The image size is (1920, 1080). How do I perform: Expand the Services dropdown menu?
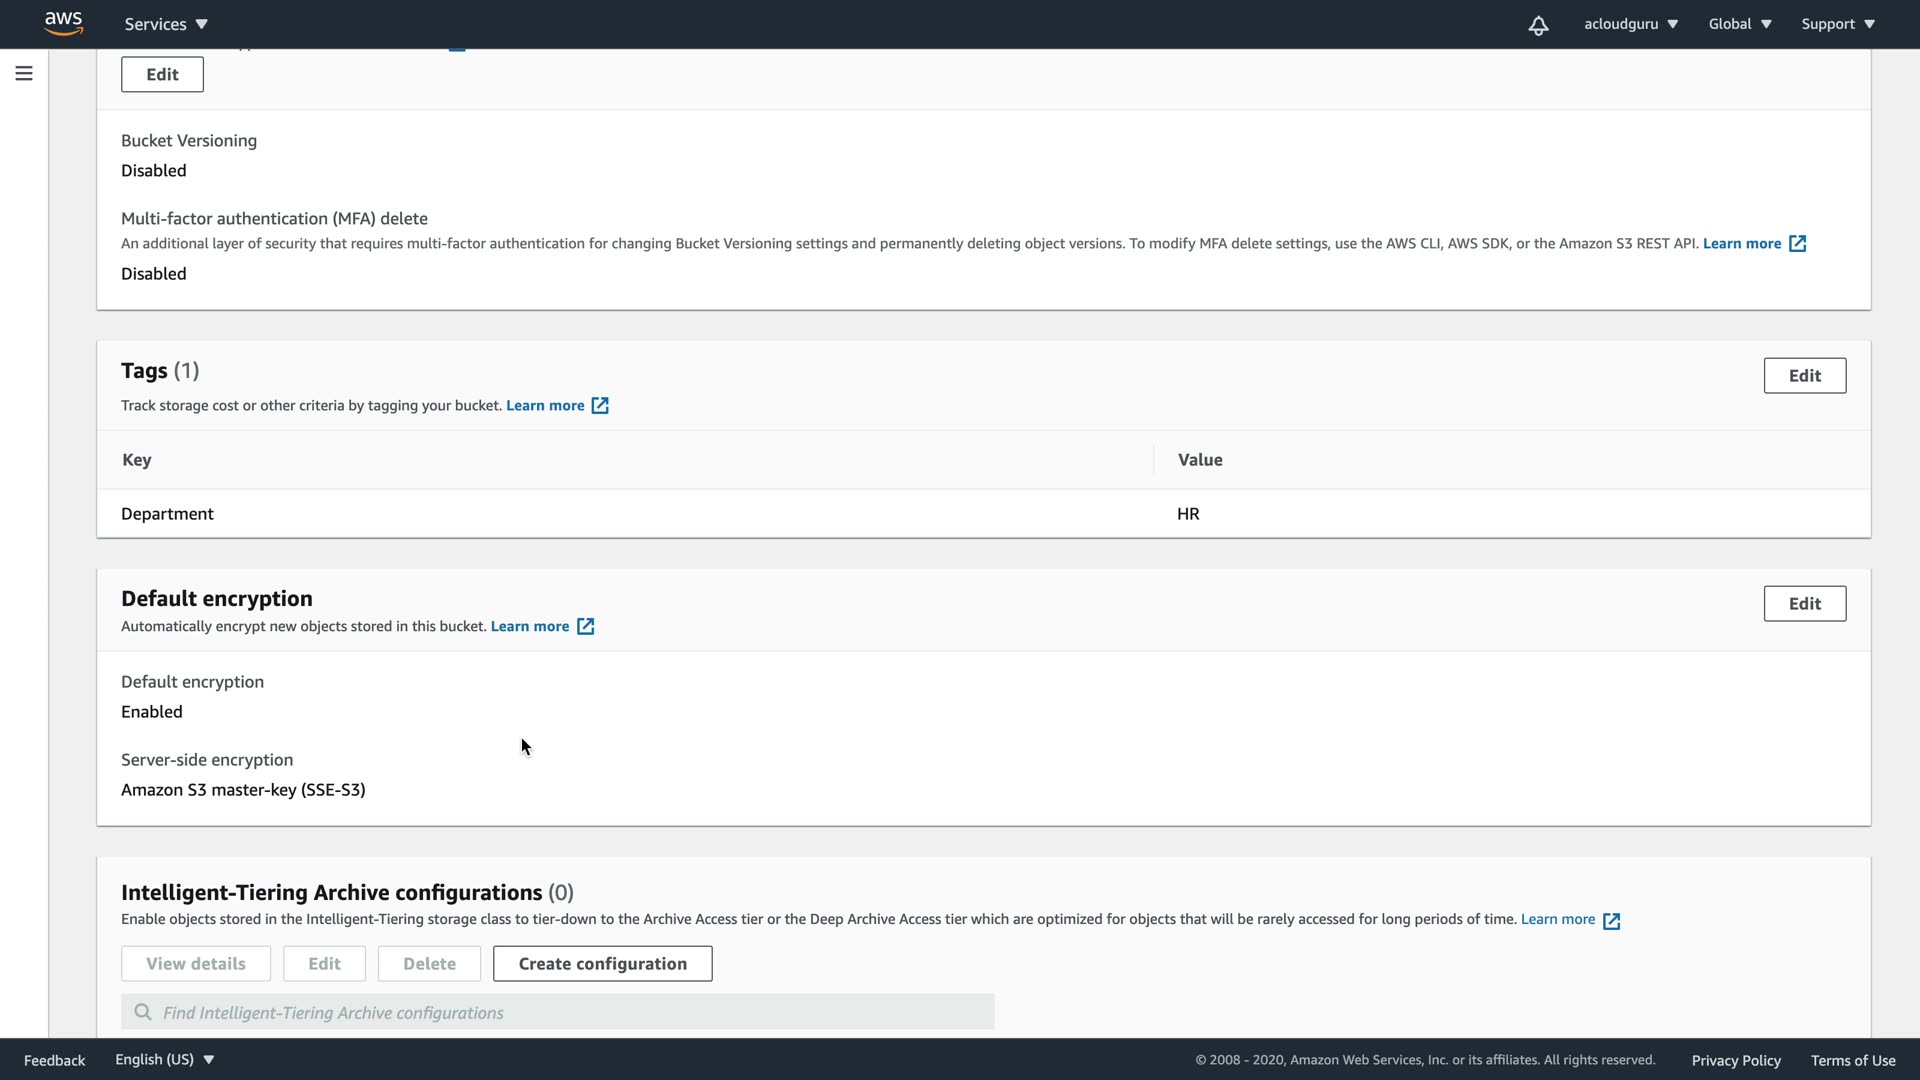point(166,24)
